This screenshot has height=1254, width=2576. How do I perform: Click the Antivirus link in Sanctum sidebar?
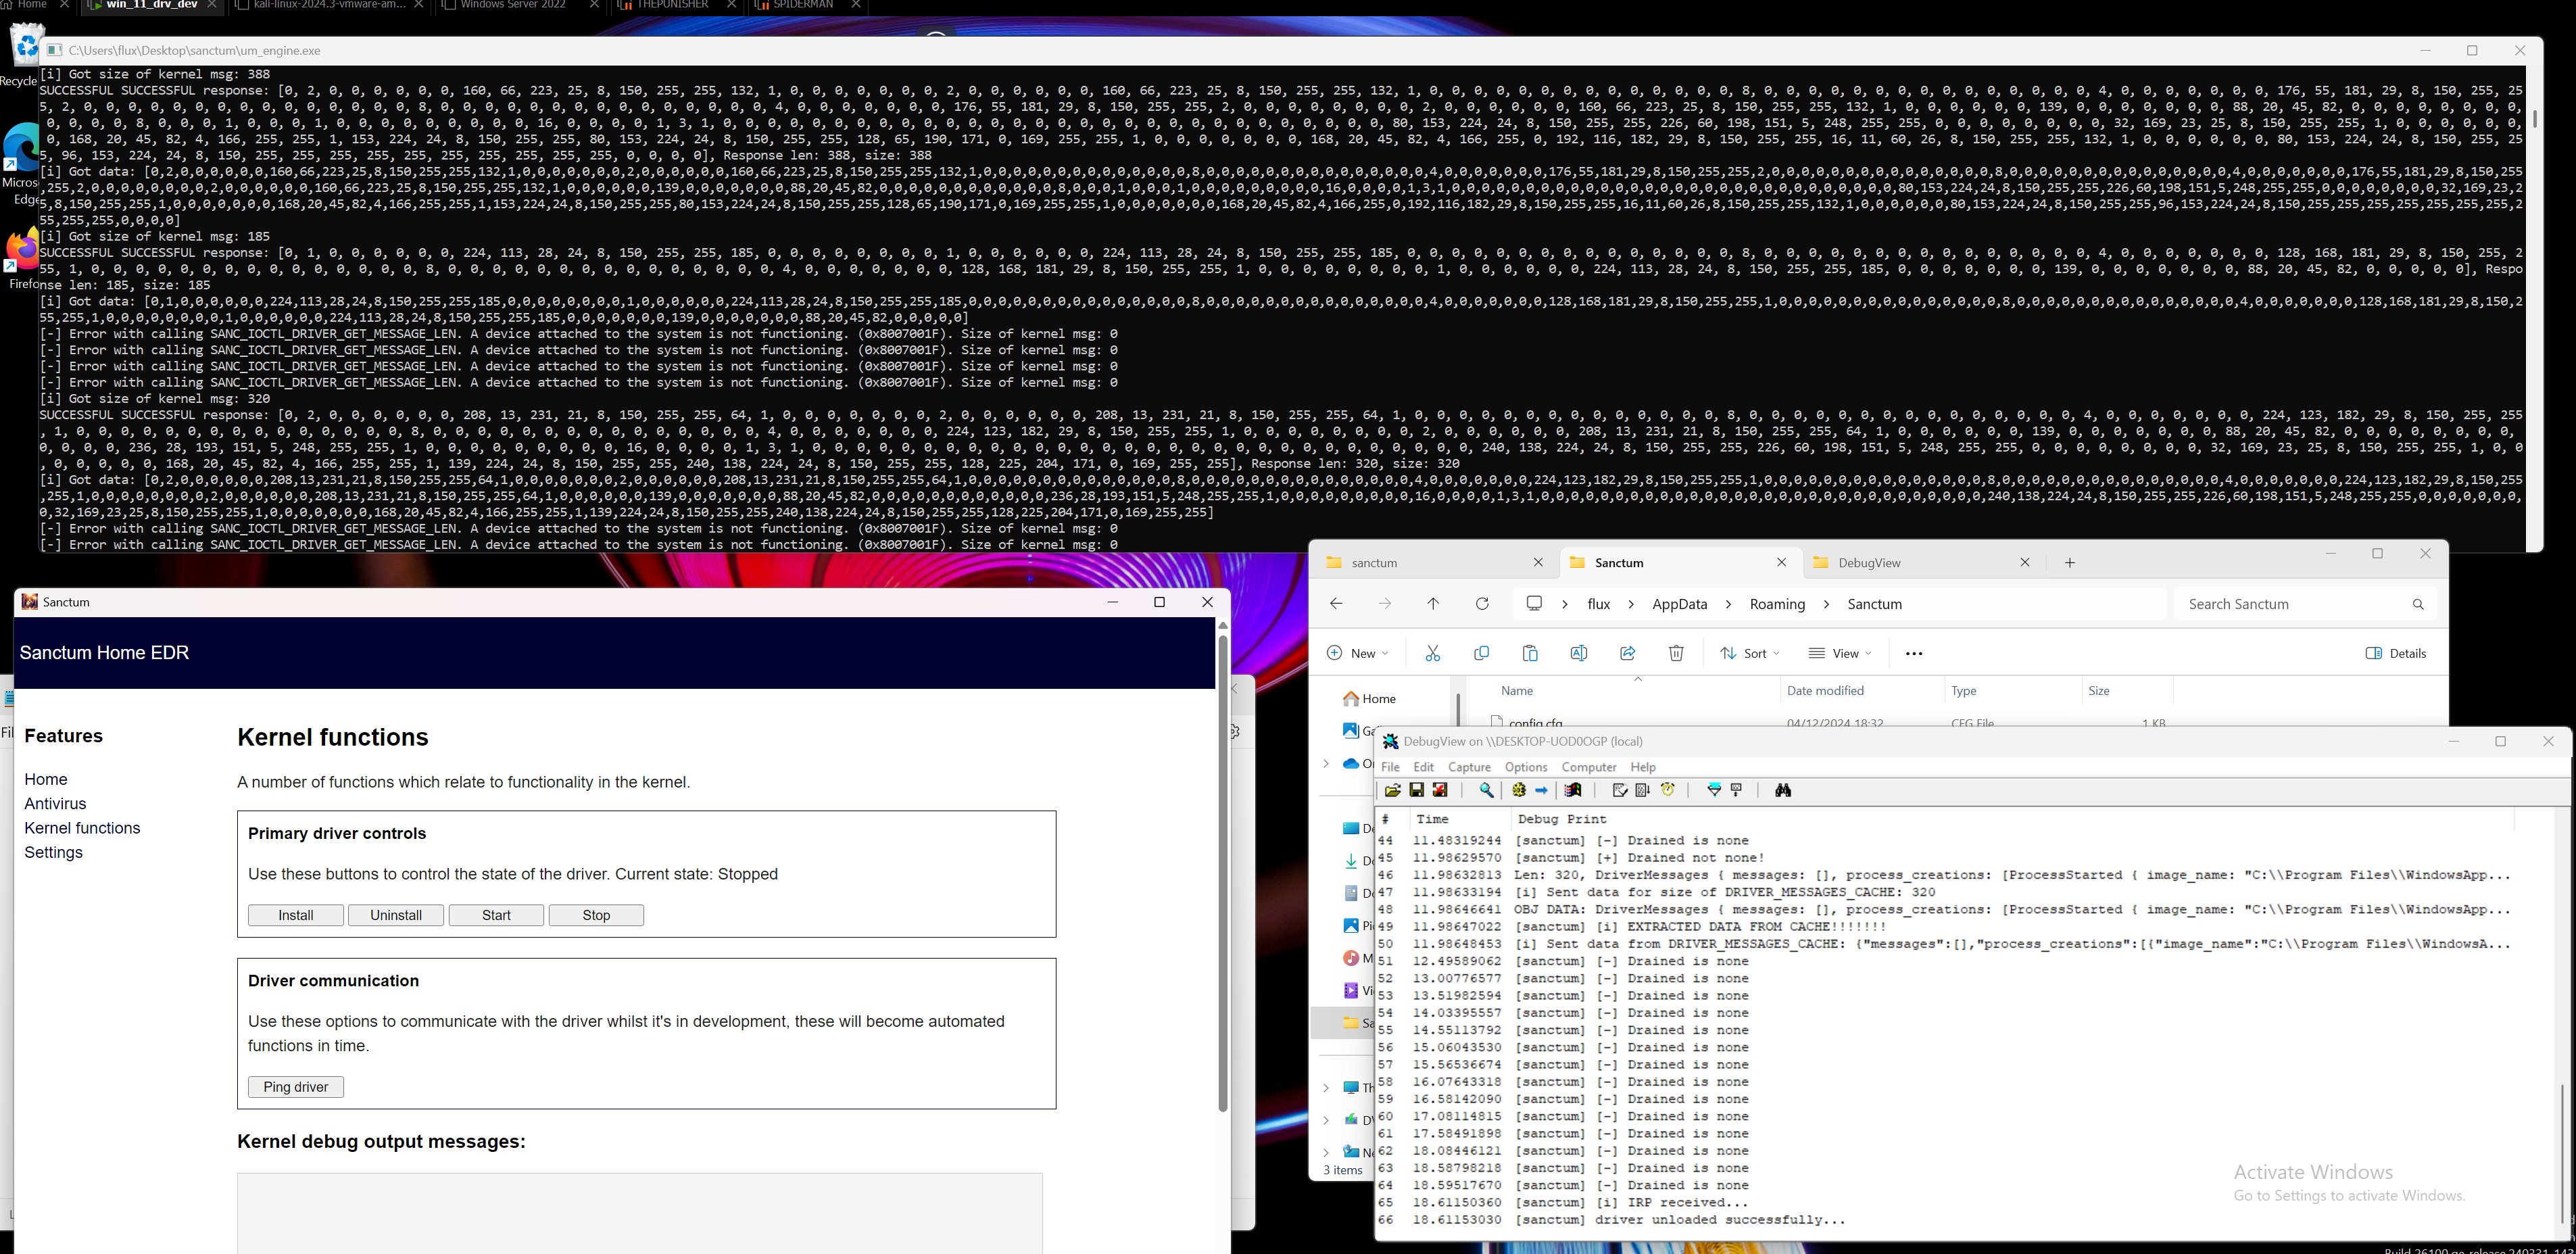point(55,804)
